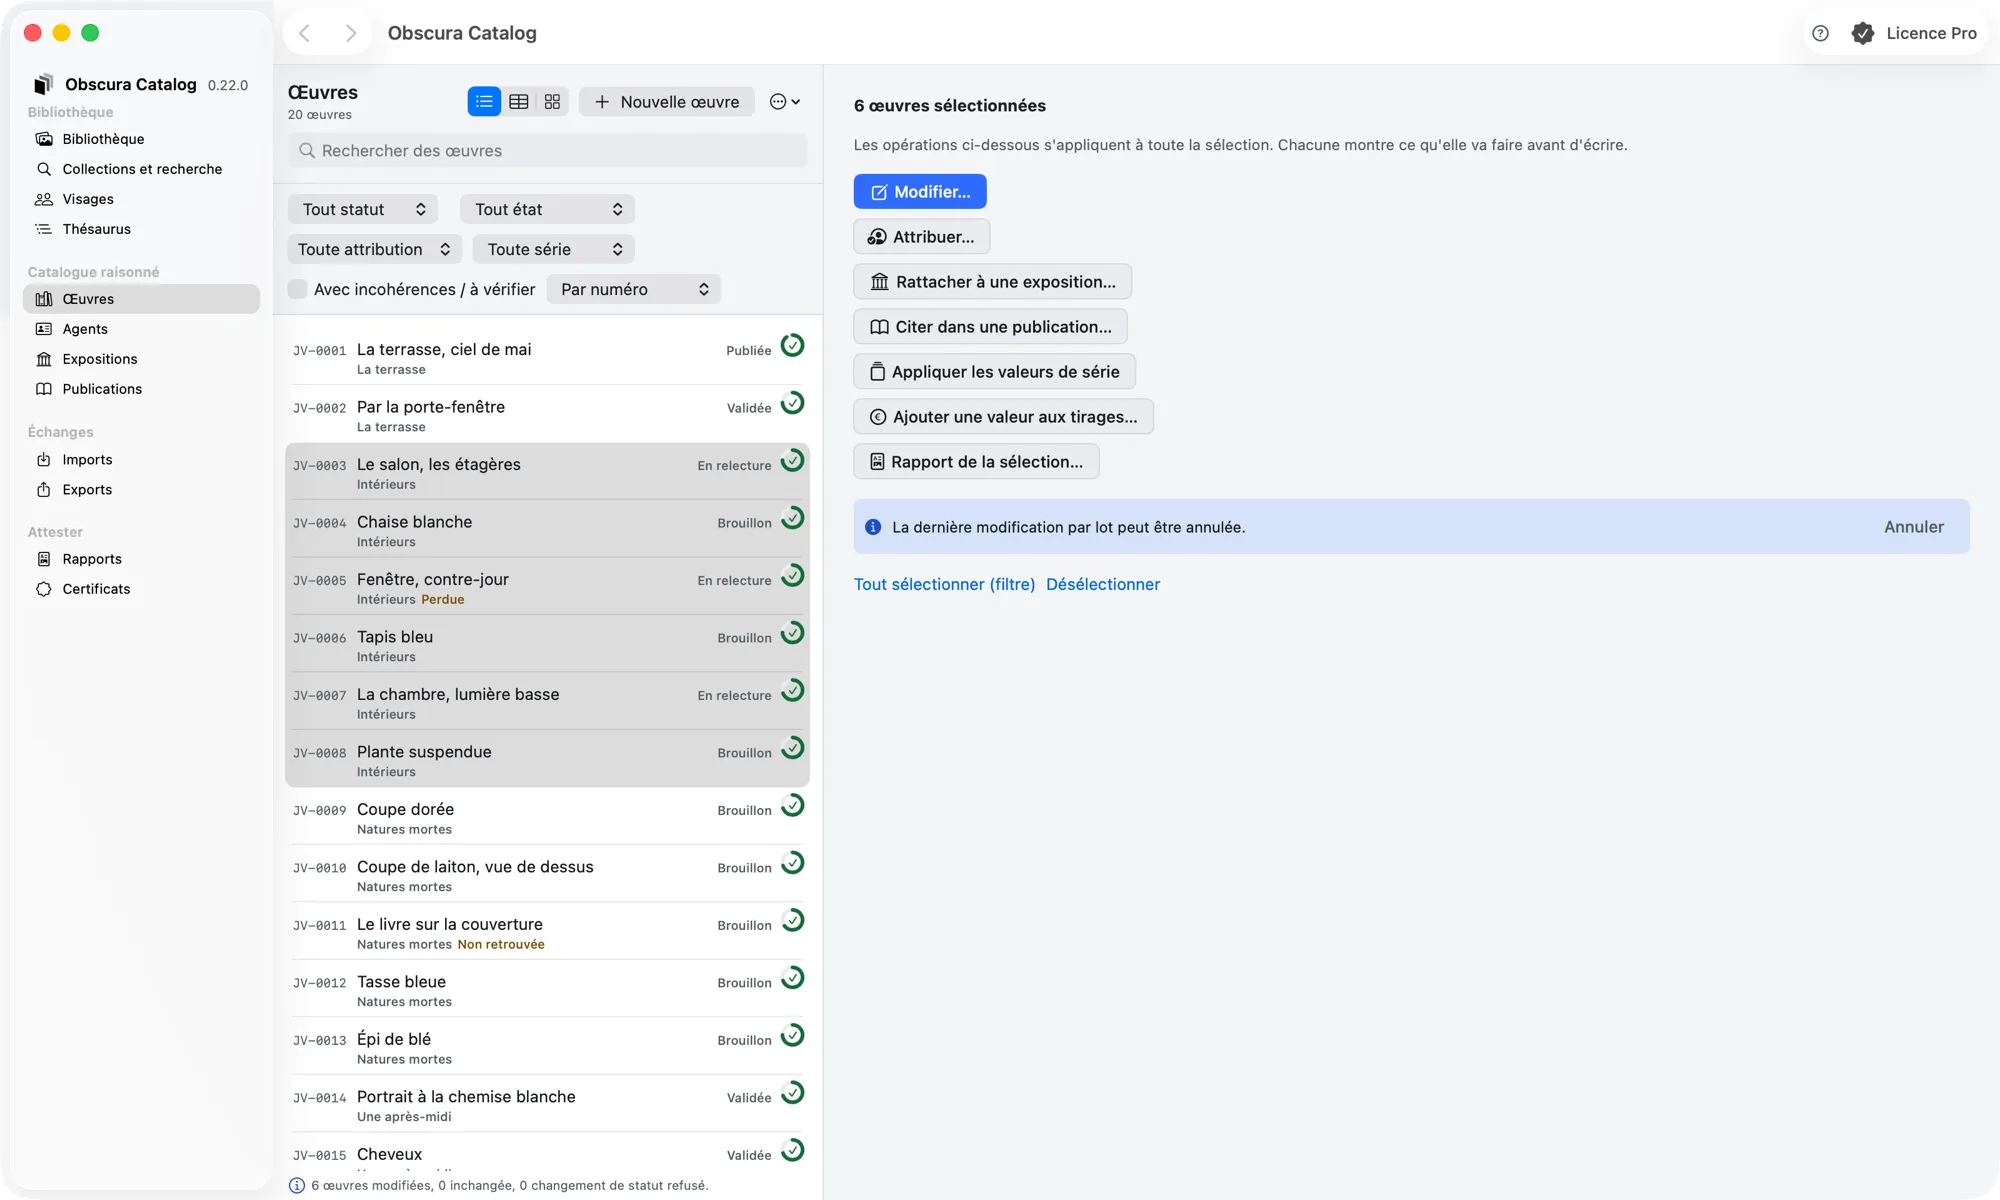Click Appliquer les valeurs de série
This screenshot has width=2000, height=1200.
point(995,372)
